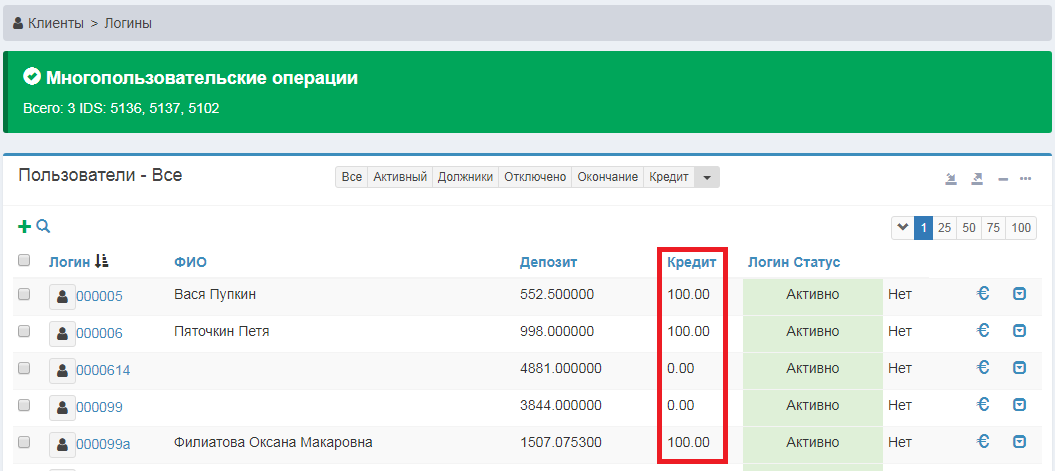Viewport: 1055px width, 471px height.
Task: Toggle the select-all checkbox in table header
Action: pos(25,261)
